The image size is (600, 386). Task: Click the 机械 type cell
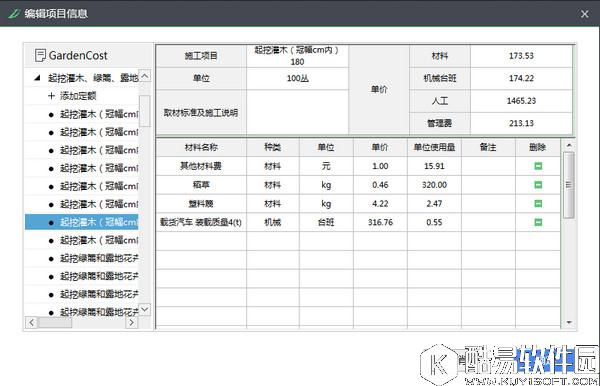[272, 222]
